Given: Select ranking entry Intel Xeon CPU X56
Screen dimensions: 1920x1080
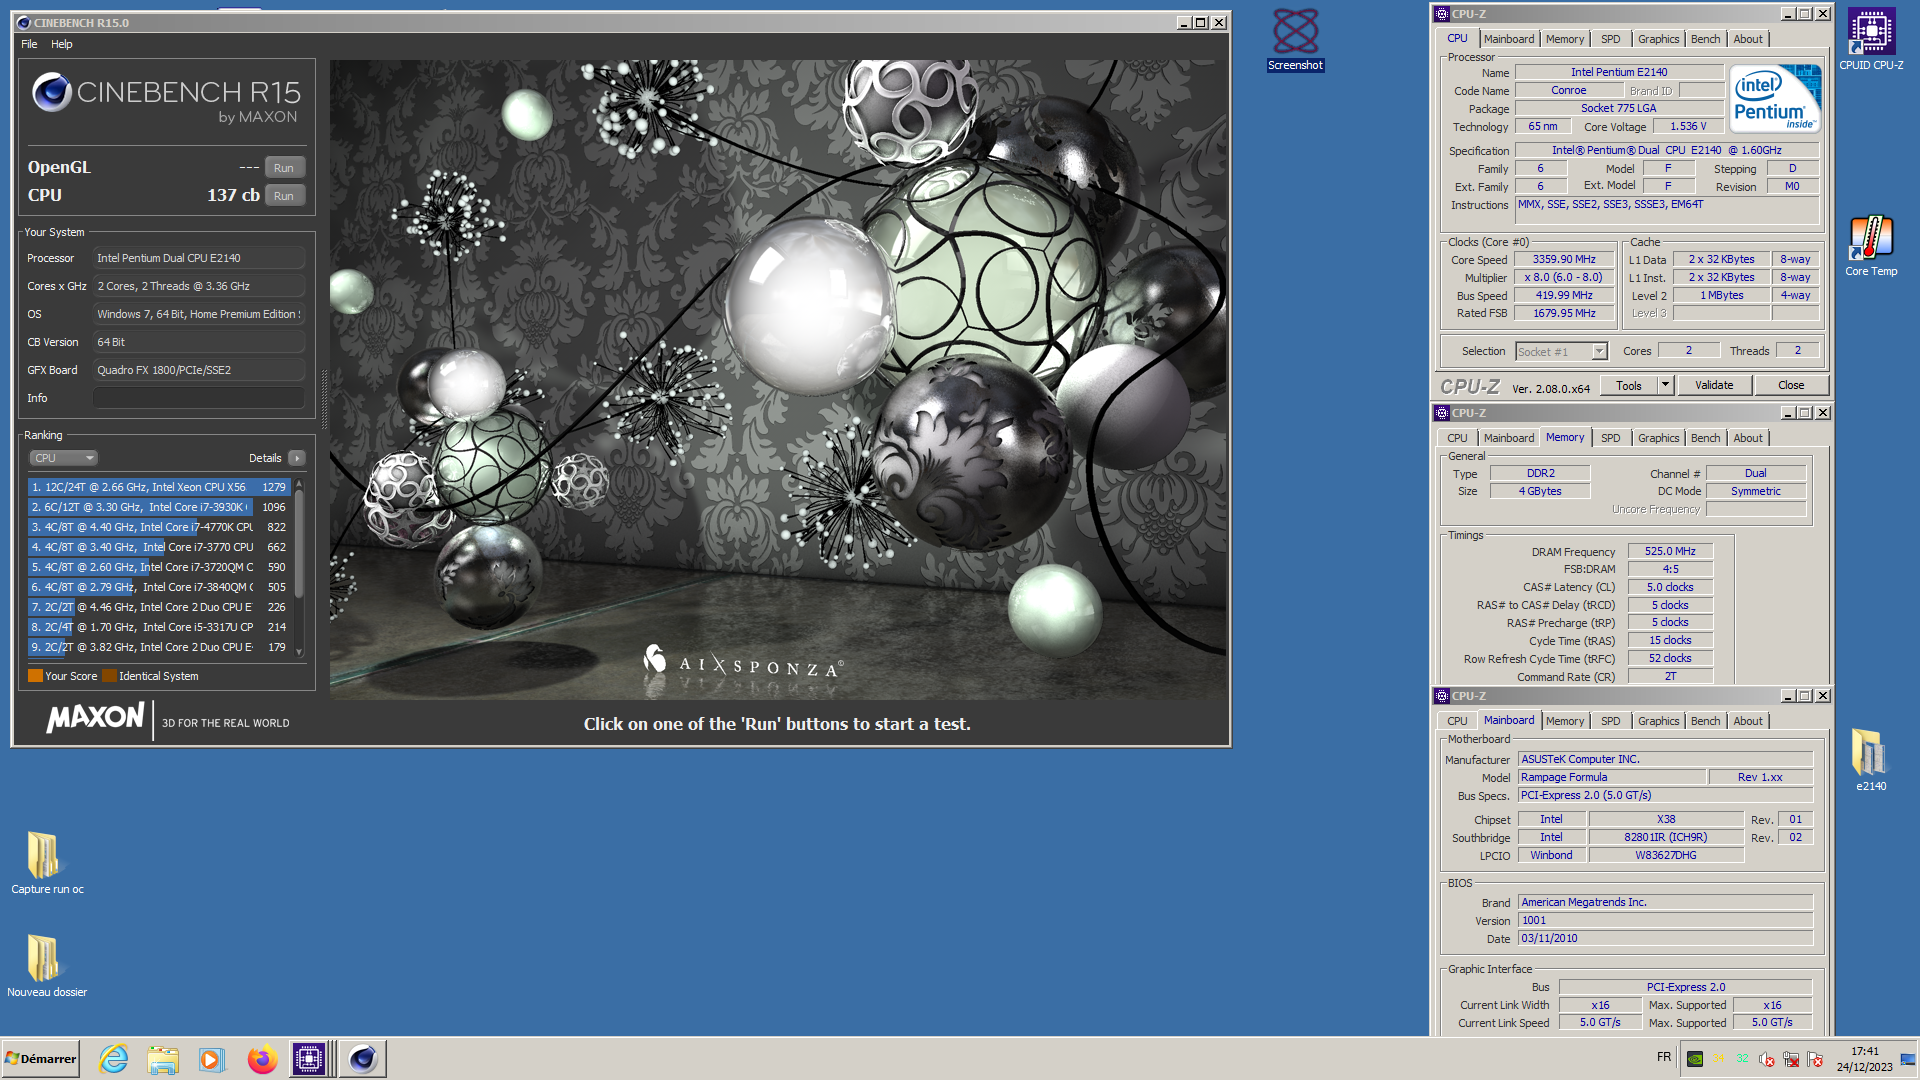Looking at the screenshot, I should (x=158, y=487).
